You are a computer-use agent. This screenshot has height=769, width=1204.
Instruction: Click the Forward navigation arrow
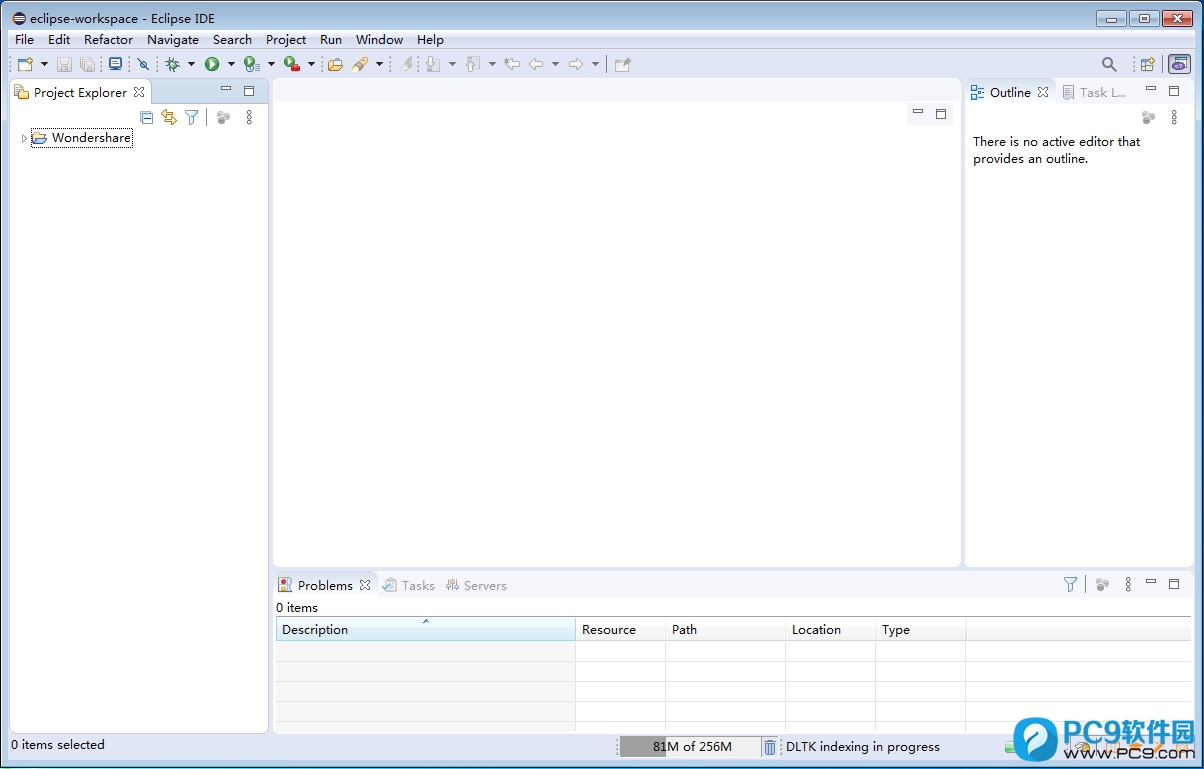pos(576,64)
